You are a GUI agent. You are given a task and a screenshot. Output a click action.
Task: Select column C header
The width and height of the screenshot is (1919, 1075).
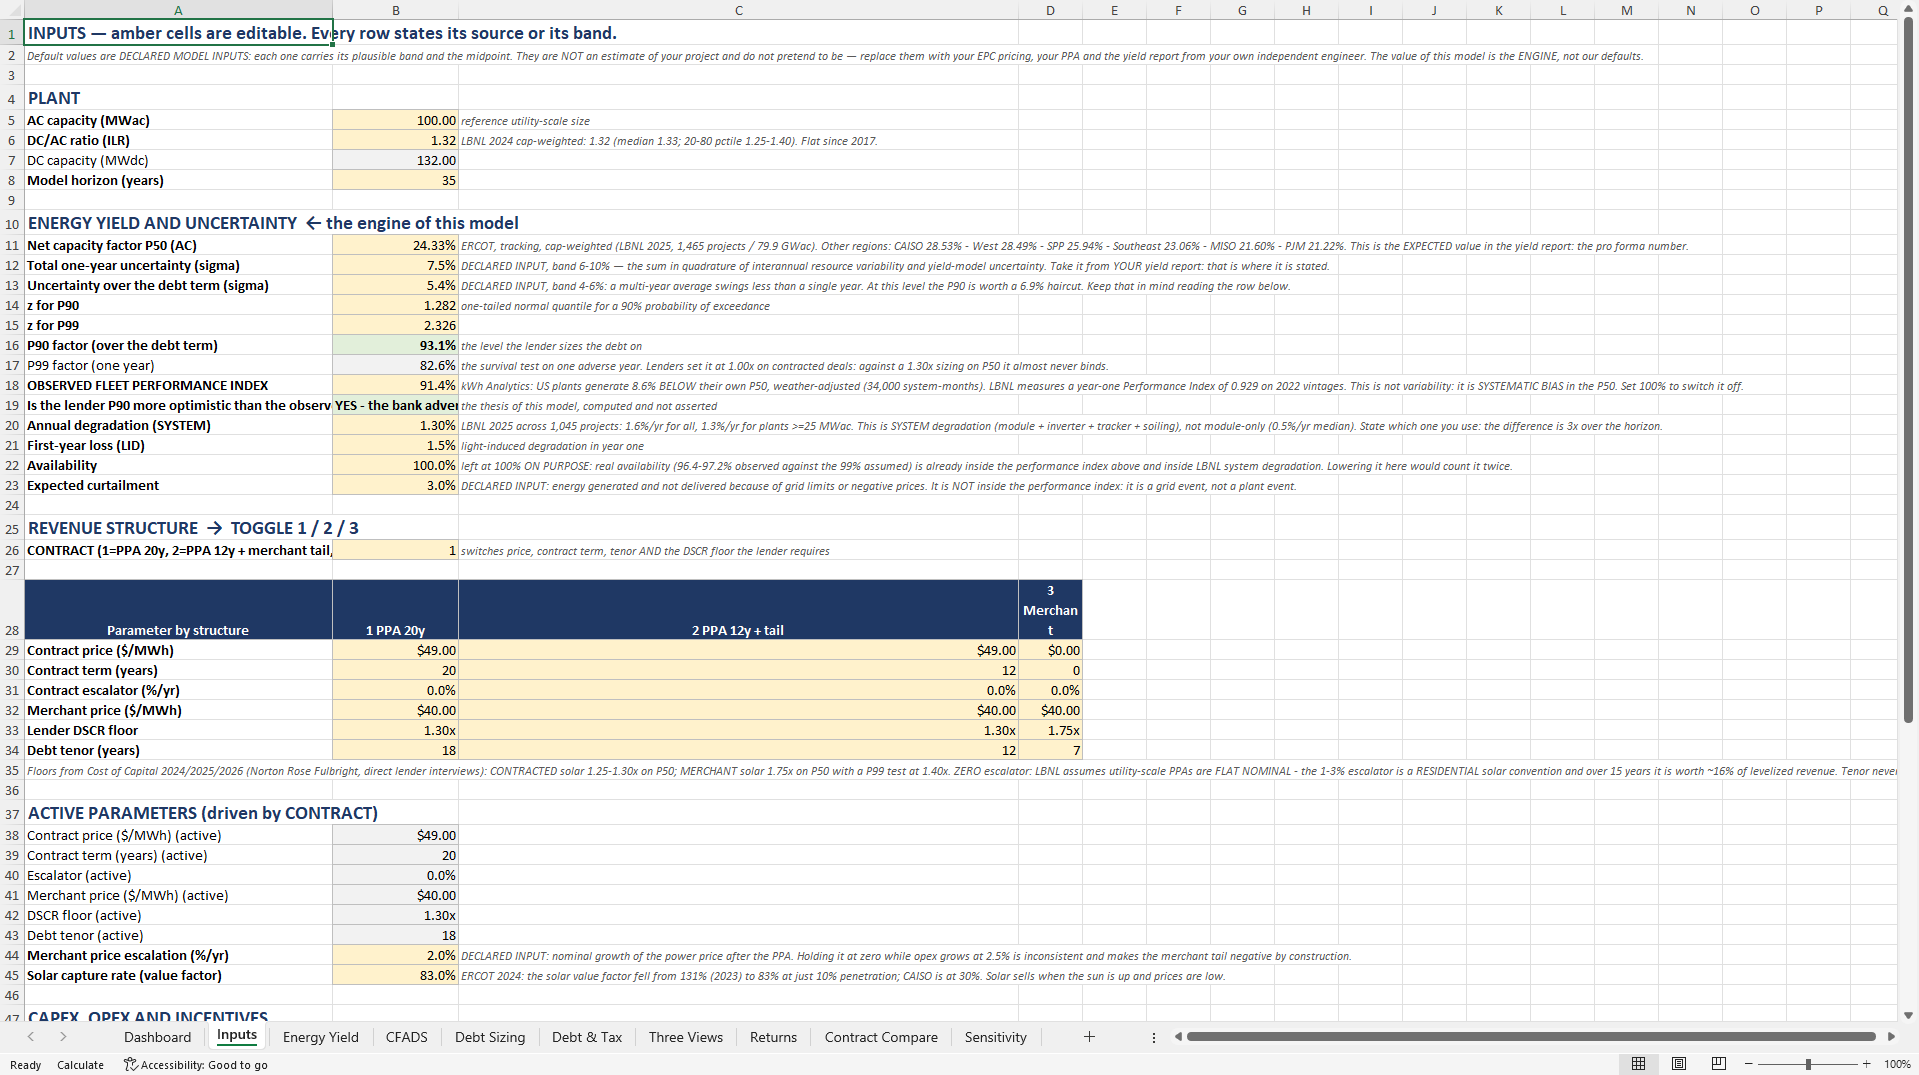[738, 10]
